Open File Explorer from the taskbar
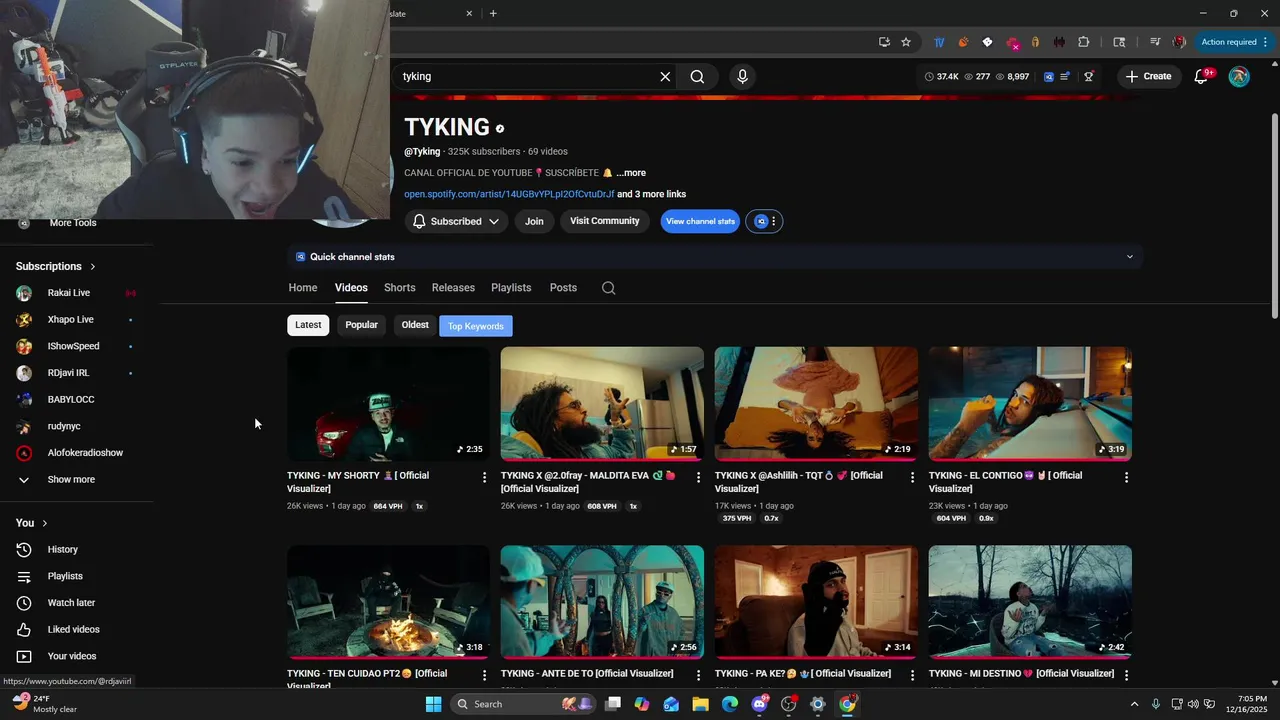This screenshot has height=720, width=1280. tap(700, 704)
